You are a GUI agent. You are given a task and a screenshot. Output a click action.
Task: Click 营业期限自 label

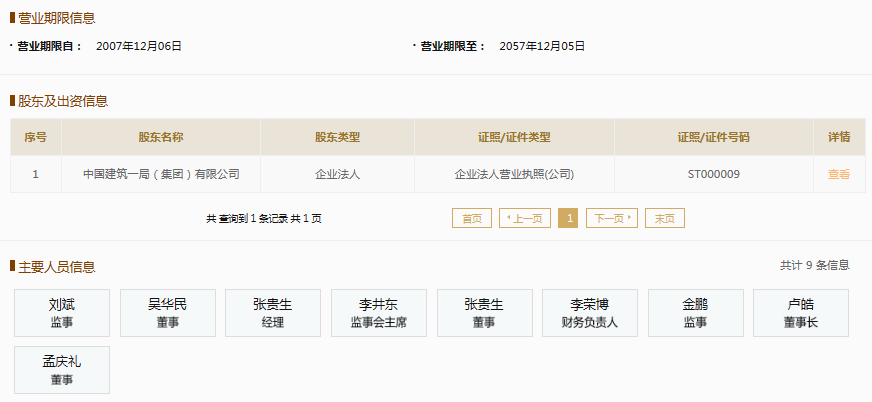click(x=49, y=46)
